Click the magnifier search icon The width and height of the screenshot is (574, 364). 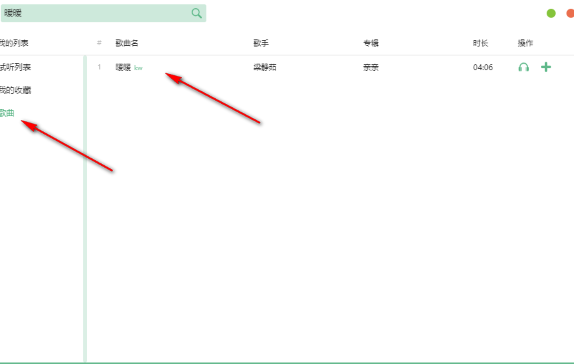click(x=197, y=13)
